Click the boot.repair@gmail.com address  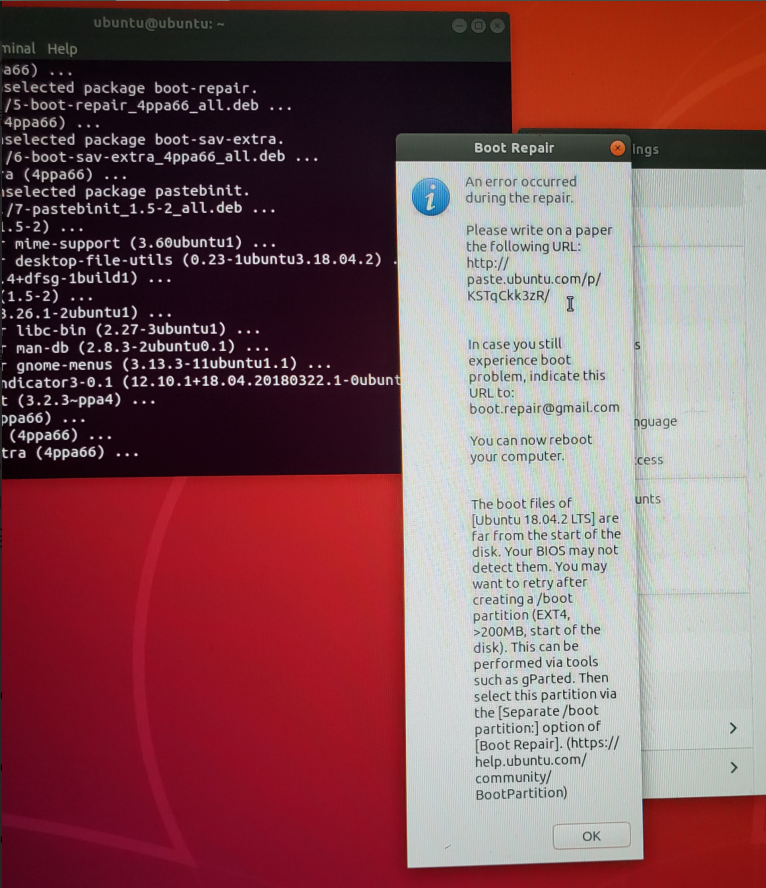[544, 408]
